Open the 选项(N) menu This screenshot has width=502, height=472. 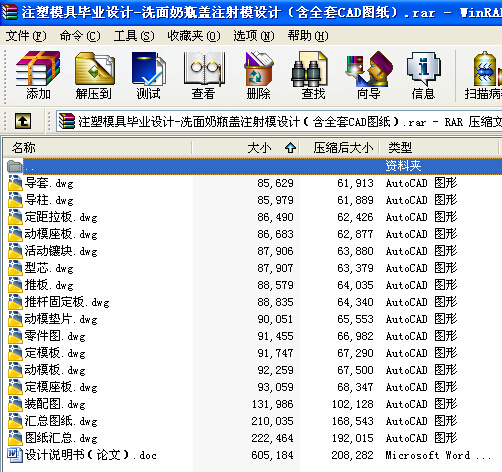pyautogui.click(x=254, y=36)
